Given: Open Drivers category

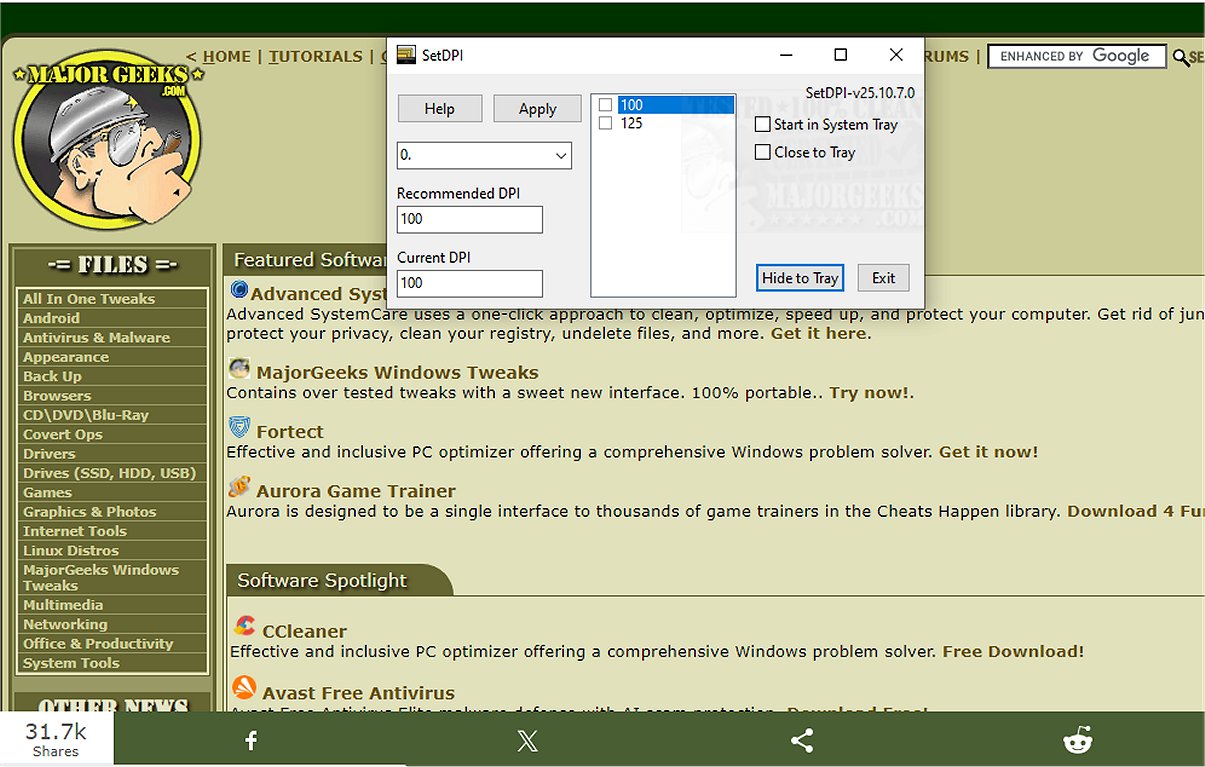Looking at the screenshot, I should pos(49,453).
